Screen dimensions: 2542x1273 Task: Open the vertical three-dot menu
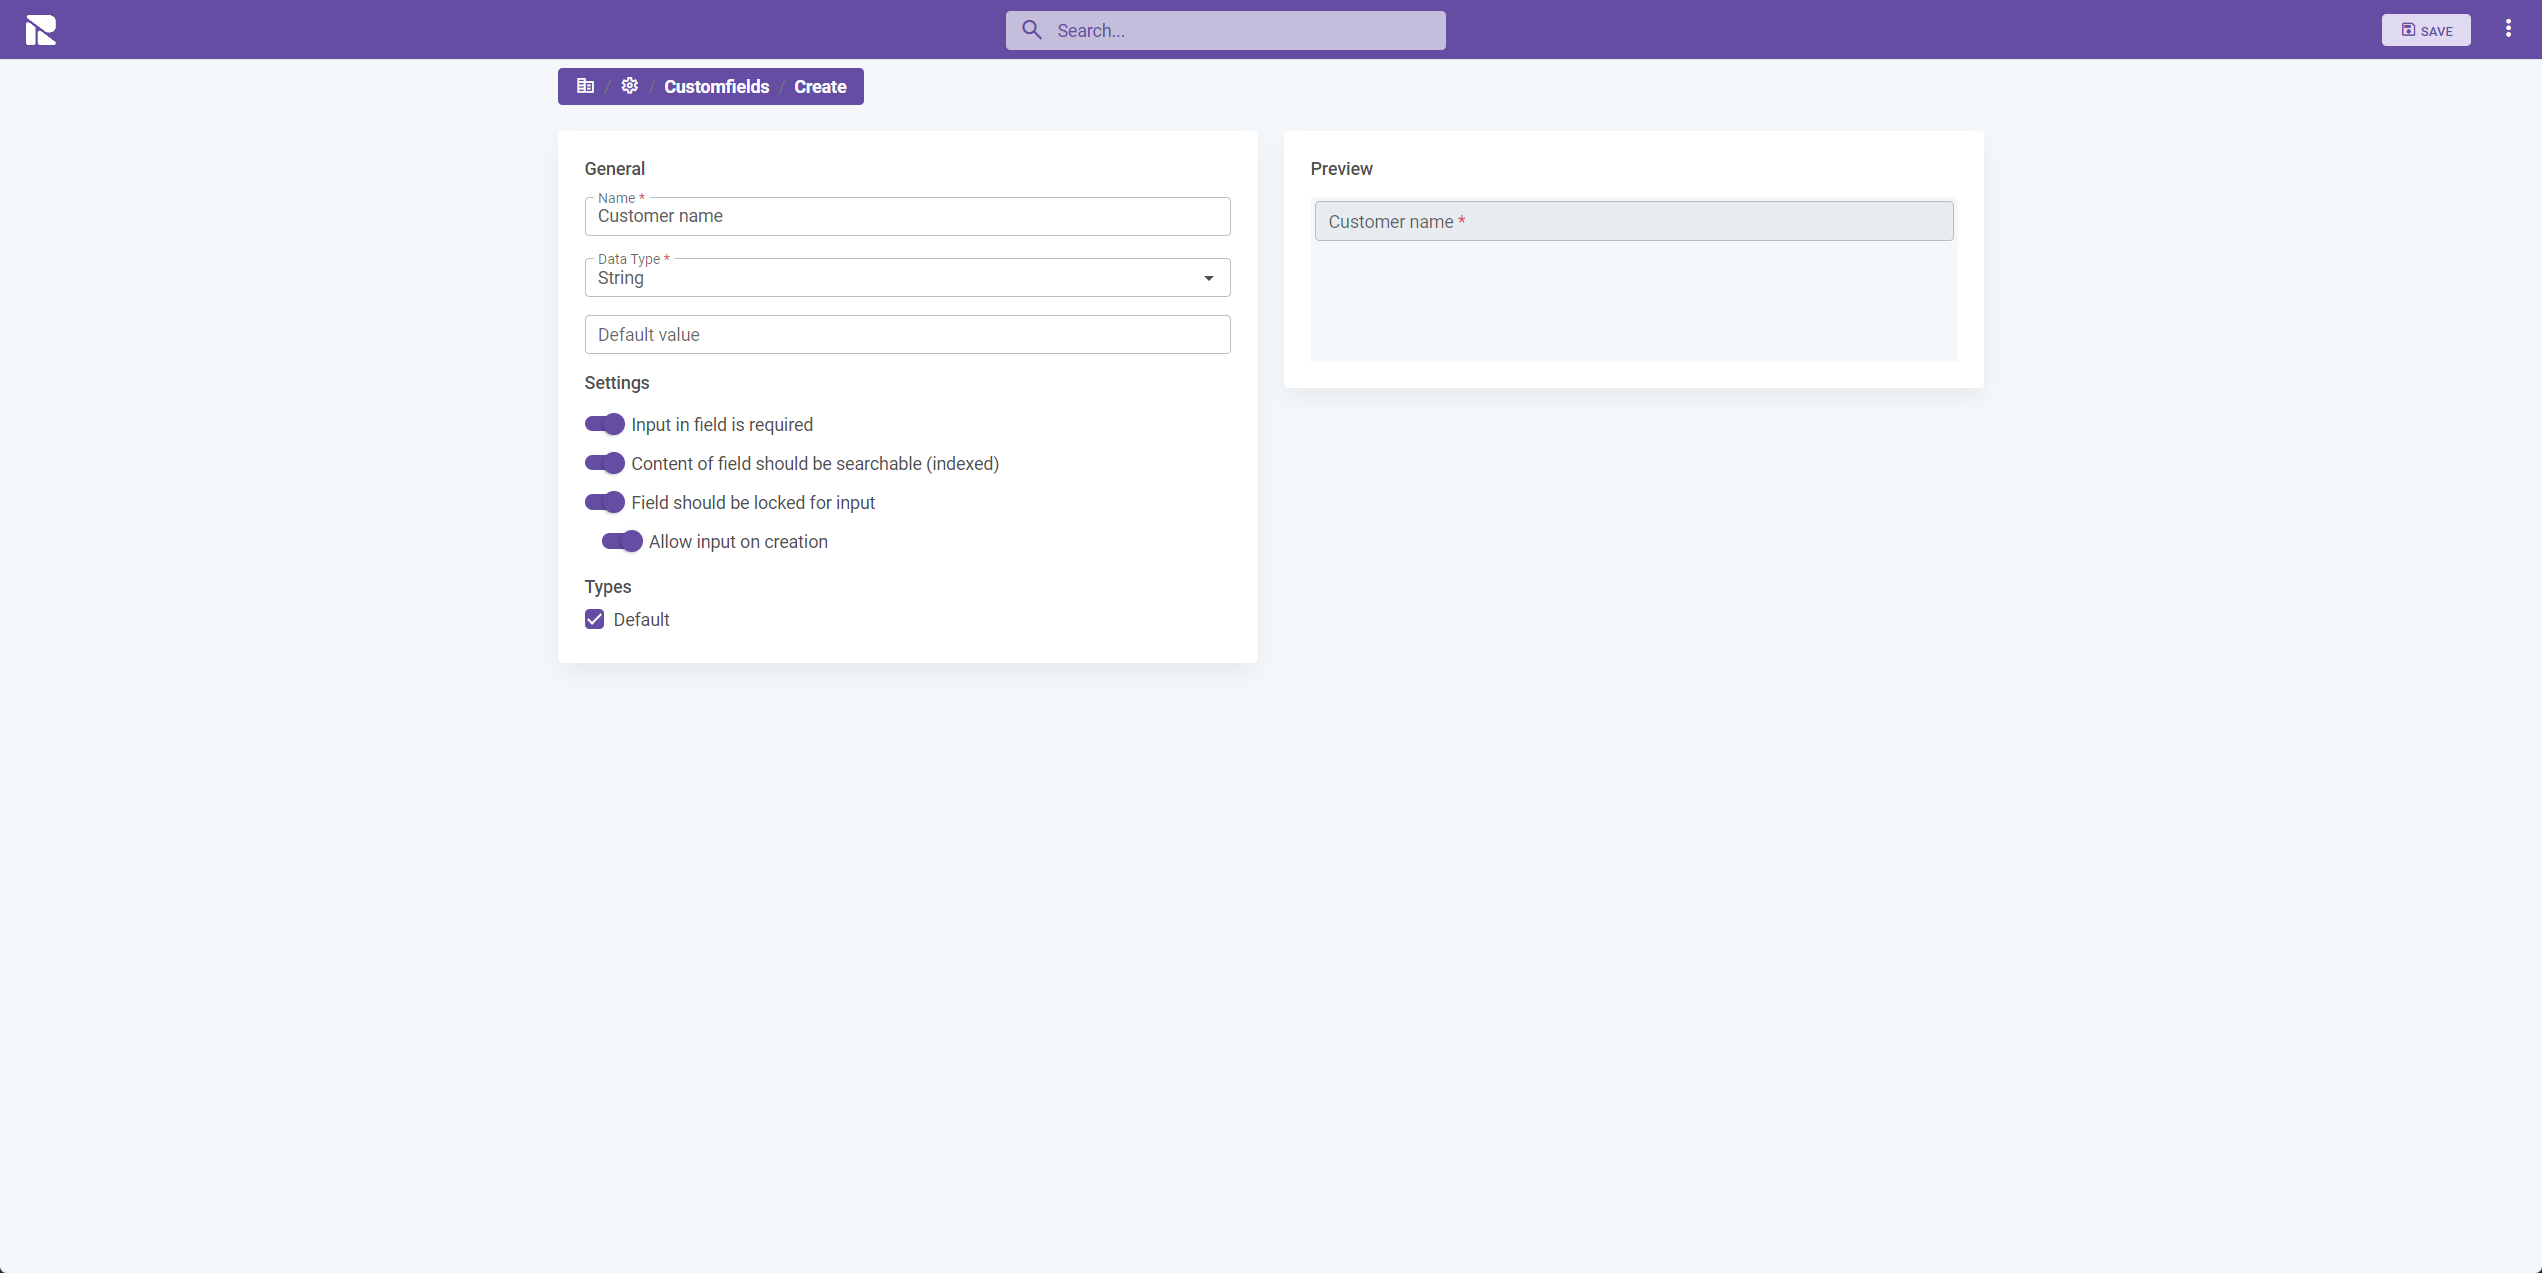(x=2508, y=29)
